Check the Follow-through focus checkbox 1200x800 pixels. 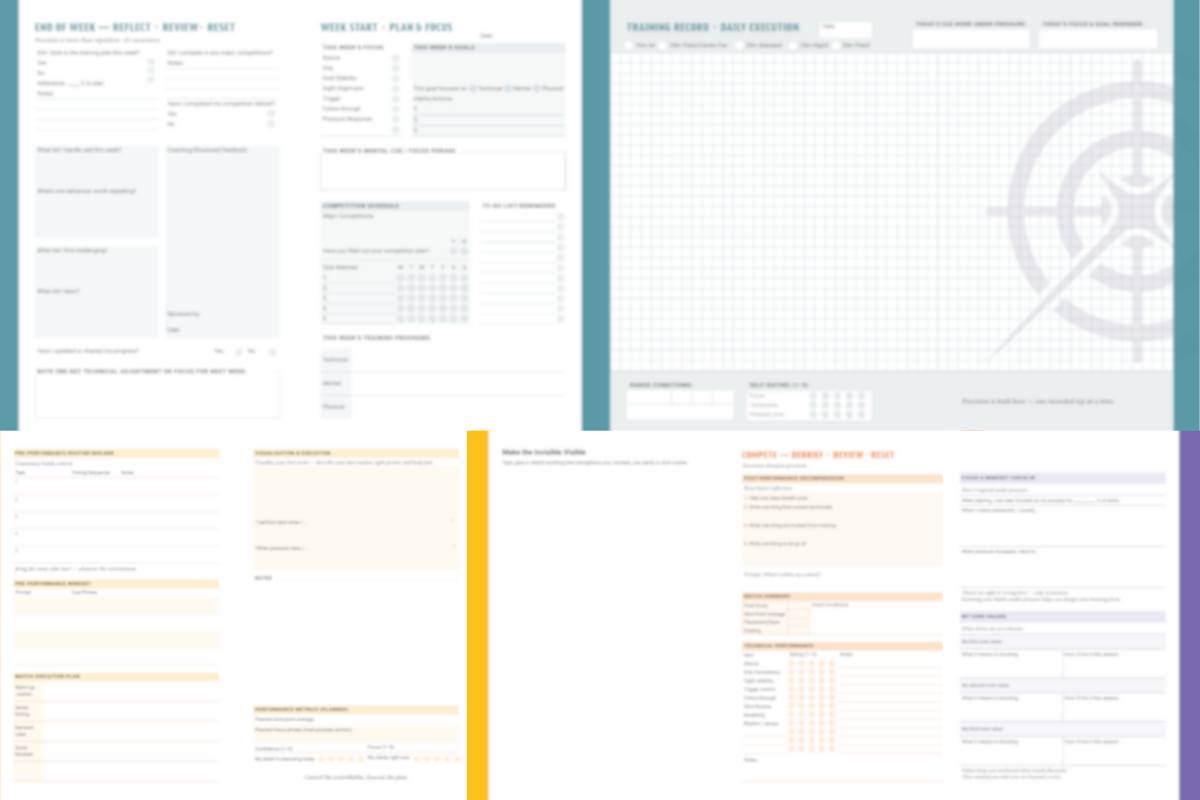click(x=395, y=109)
